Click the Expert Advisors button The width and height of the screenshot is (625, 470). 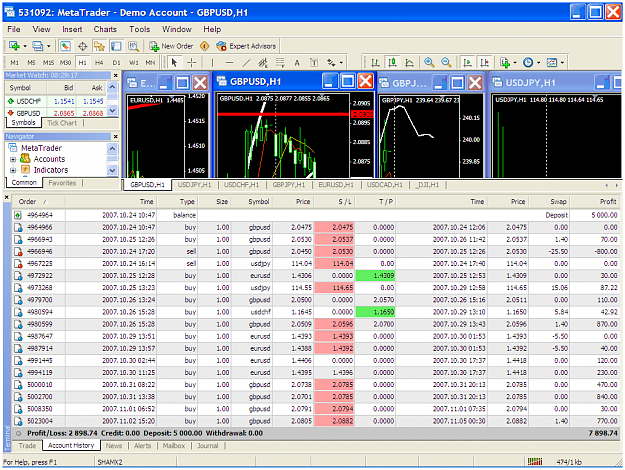[246, 46]
